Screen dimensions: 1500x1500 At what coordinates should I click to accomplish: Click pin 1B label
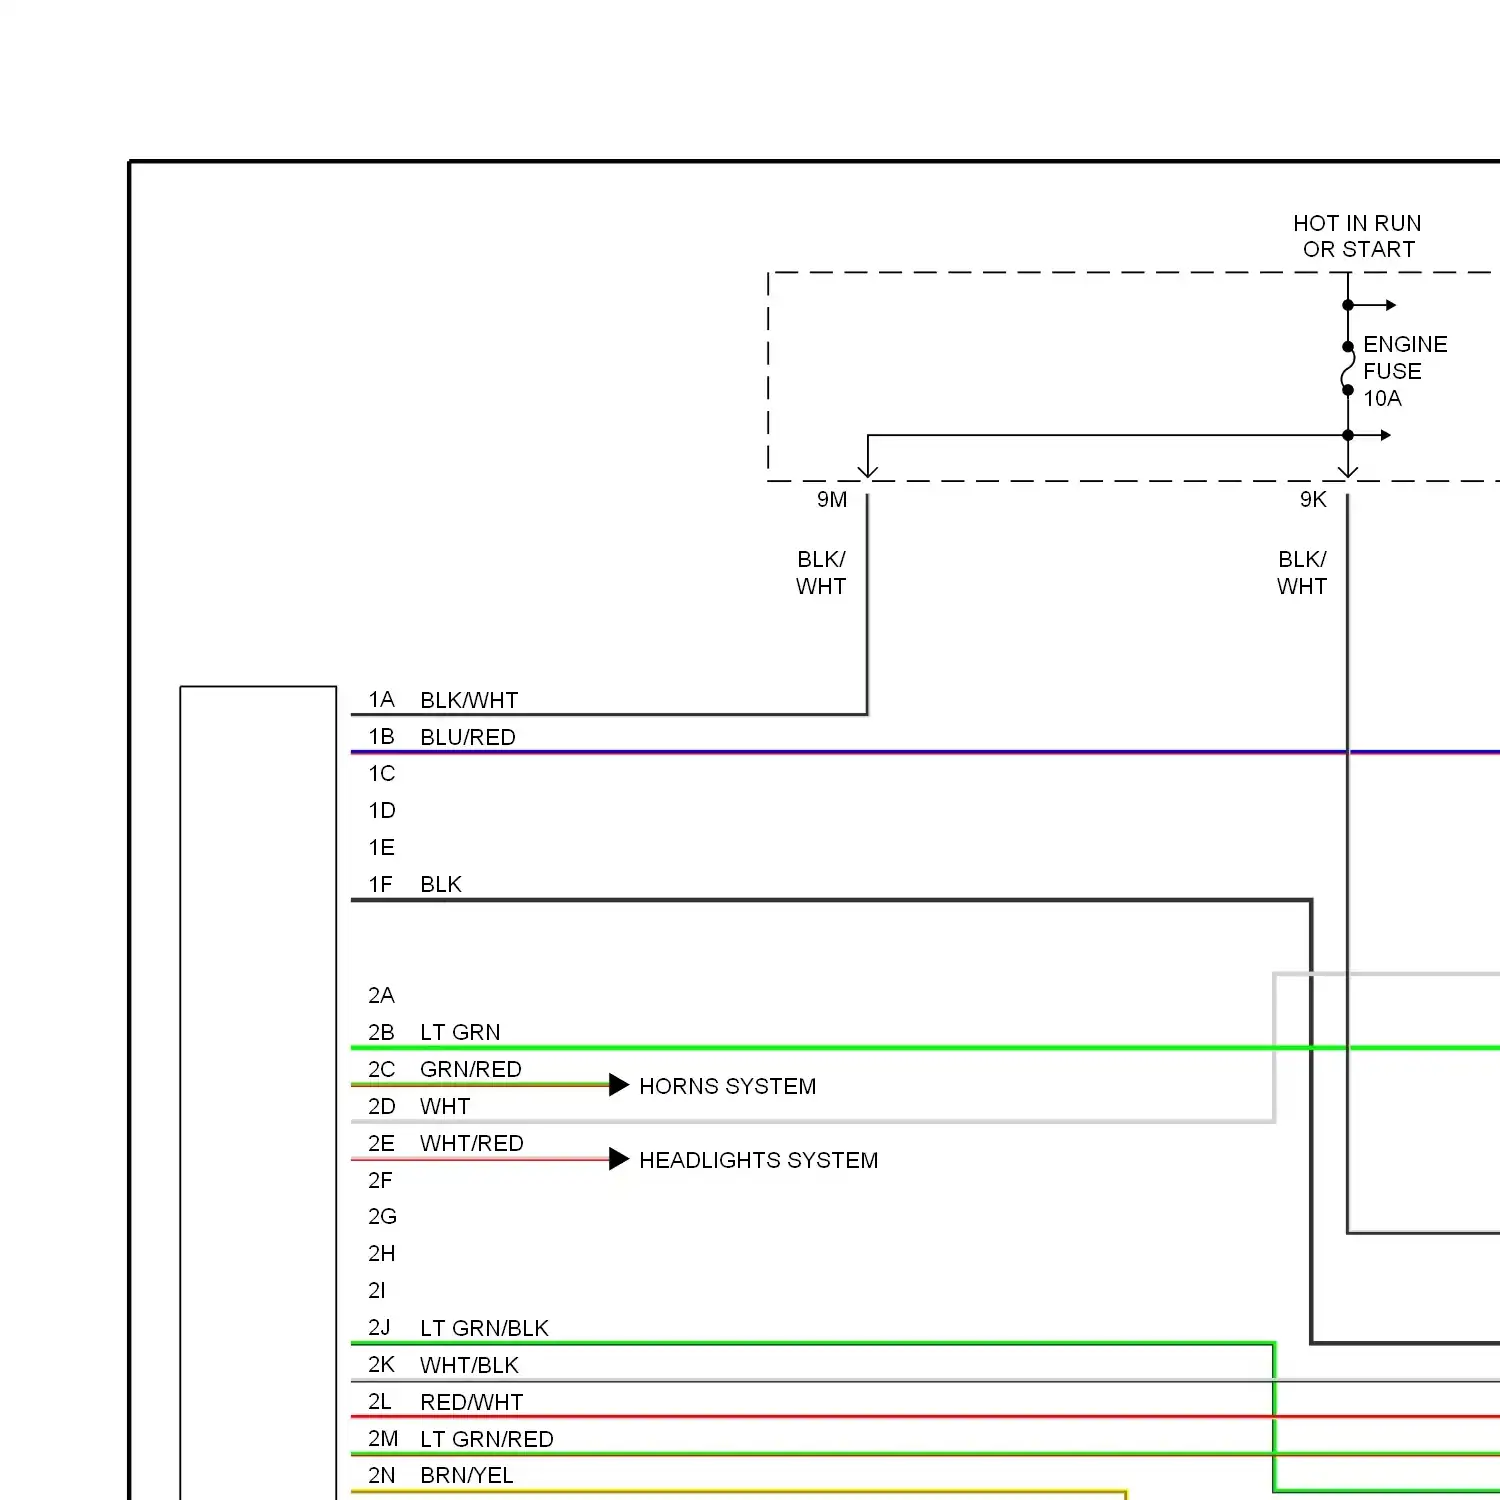click(x=381, y=737)
